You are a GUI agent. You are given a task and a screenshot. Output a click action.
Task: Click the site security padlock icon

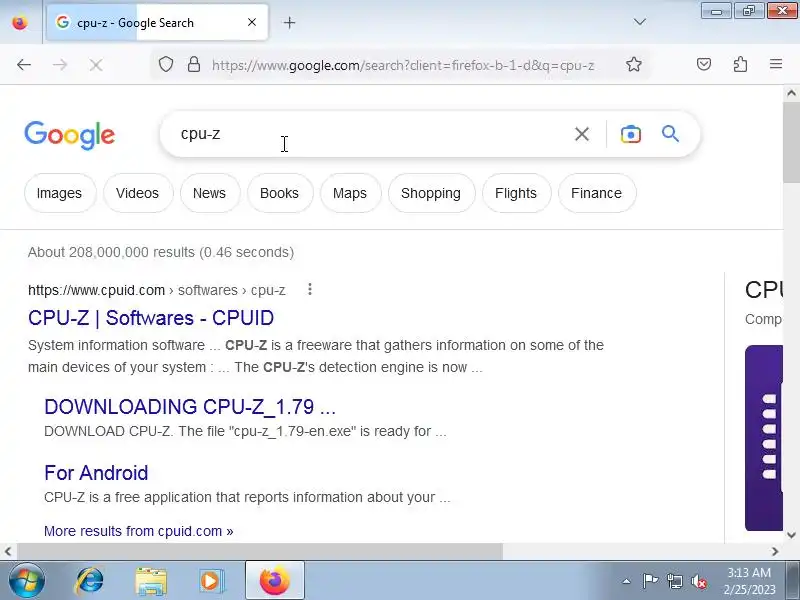(194, 65)
